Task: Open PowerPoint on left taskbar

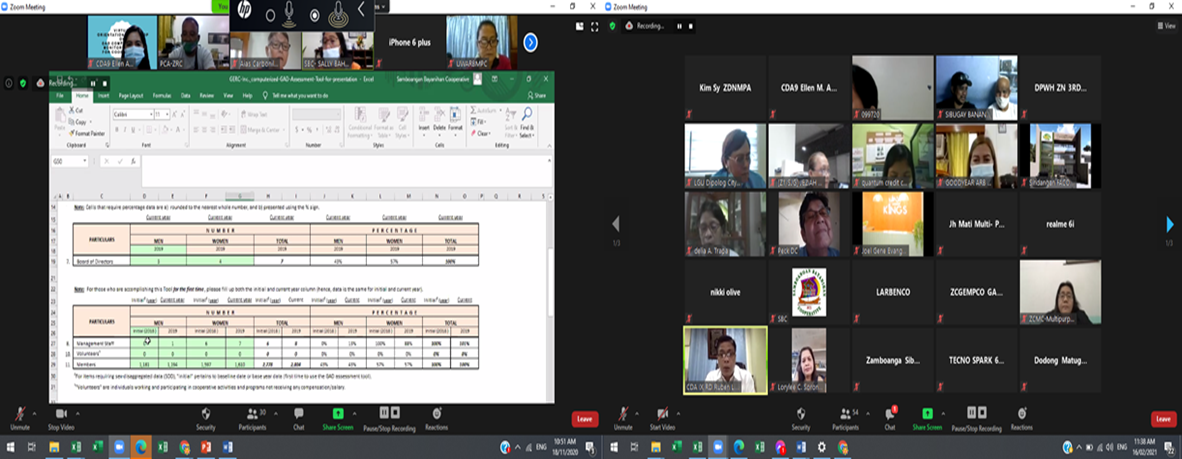Action: tap(206, 448)
